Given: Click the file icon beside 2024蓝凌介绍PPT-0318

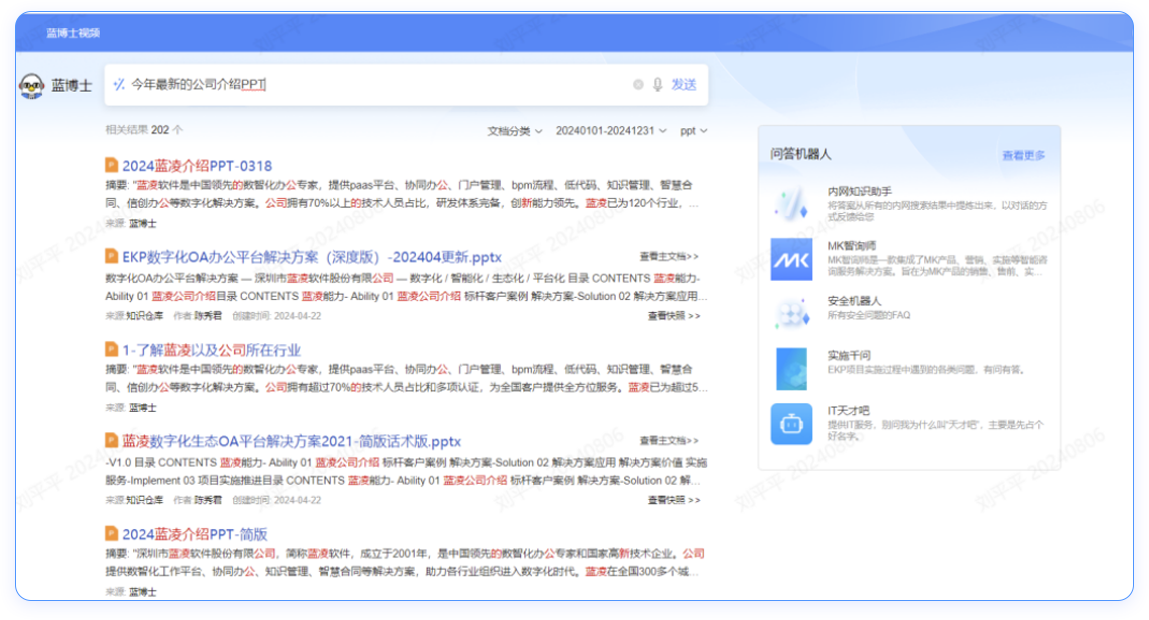Looking at the screenshot, I should pos(111,165).
